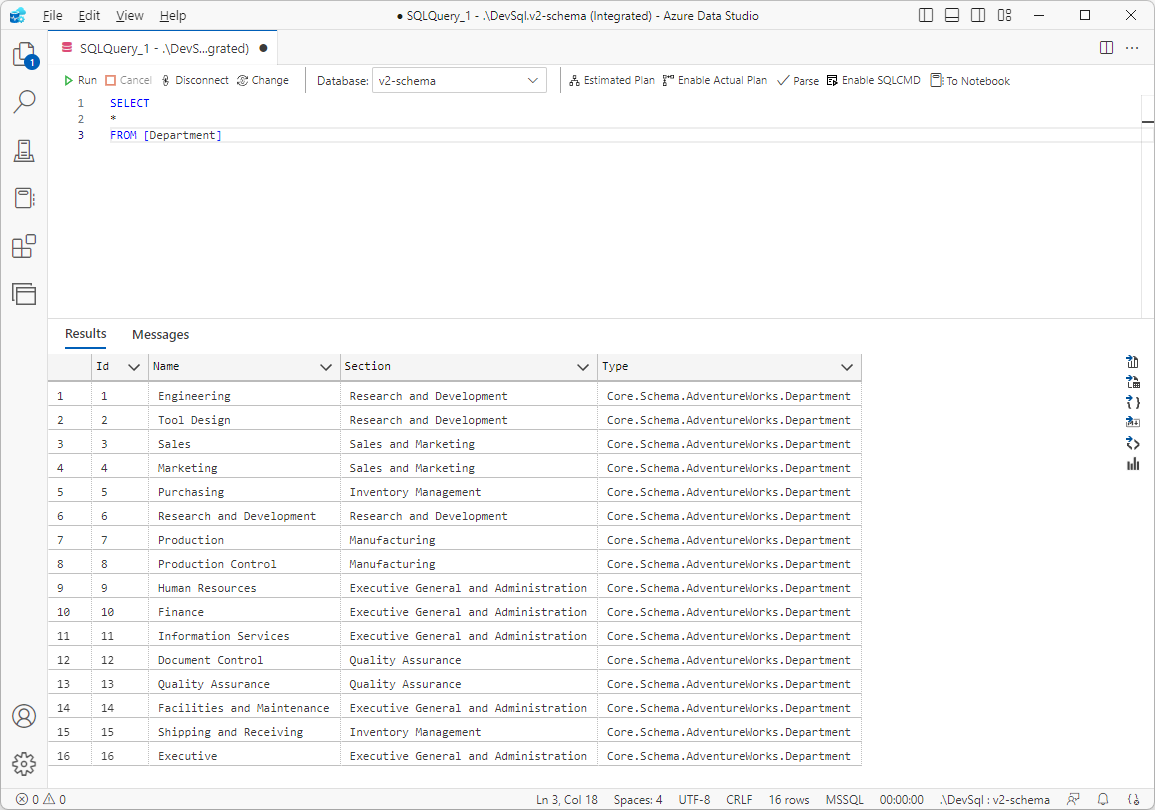Click the .\DevSql : v2-schema connection status
The width and height of the screenshot is (1155, 810).
point(994,800)
